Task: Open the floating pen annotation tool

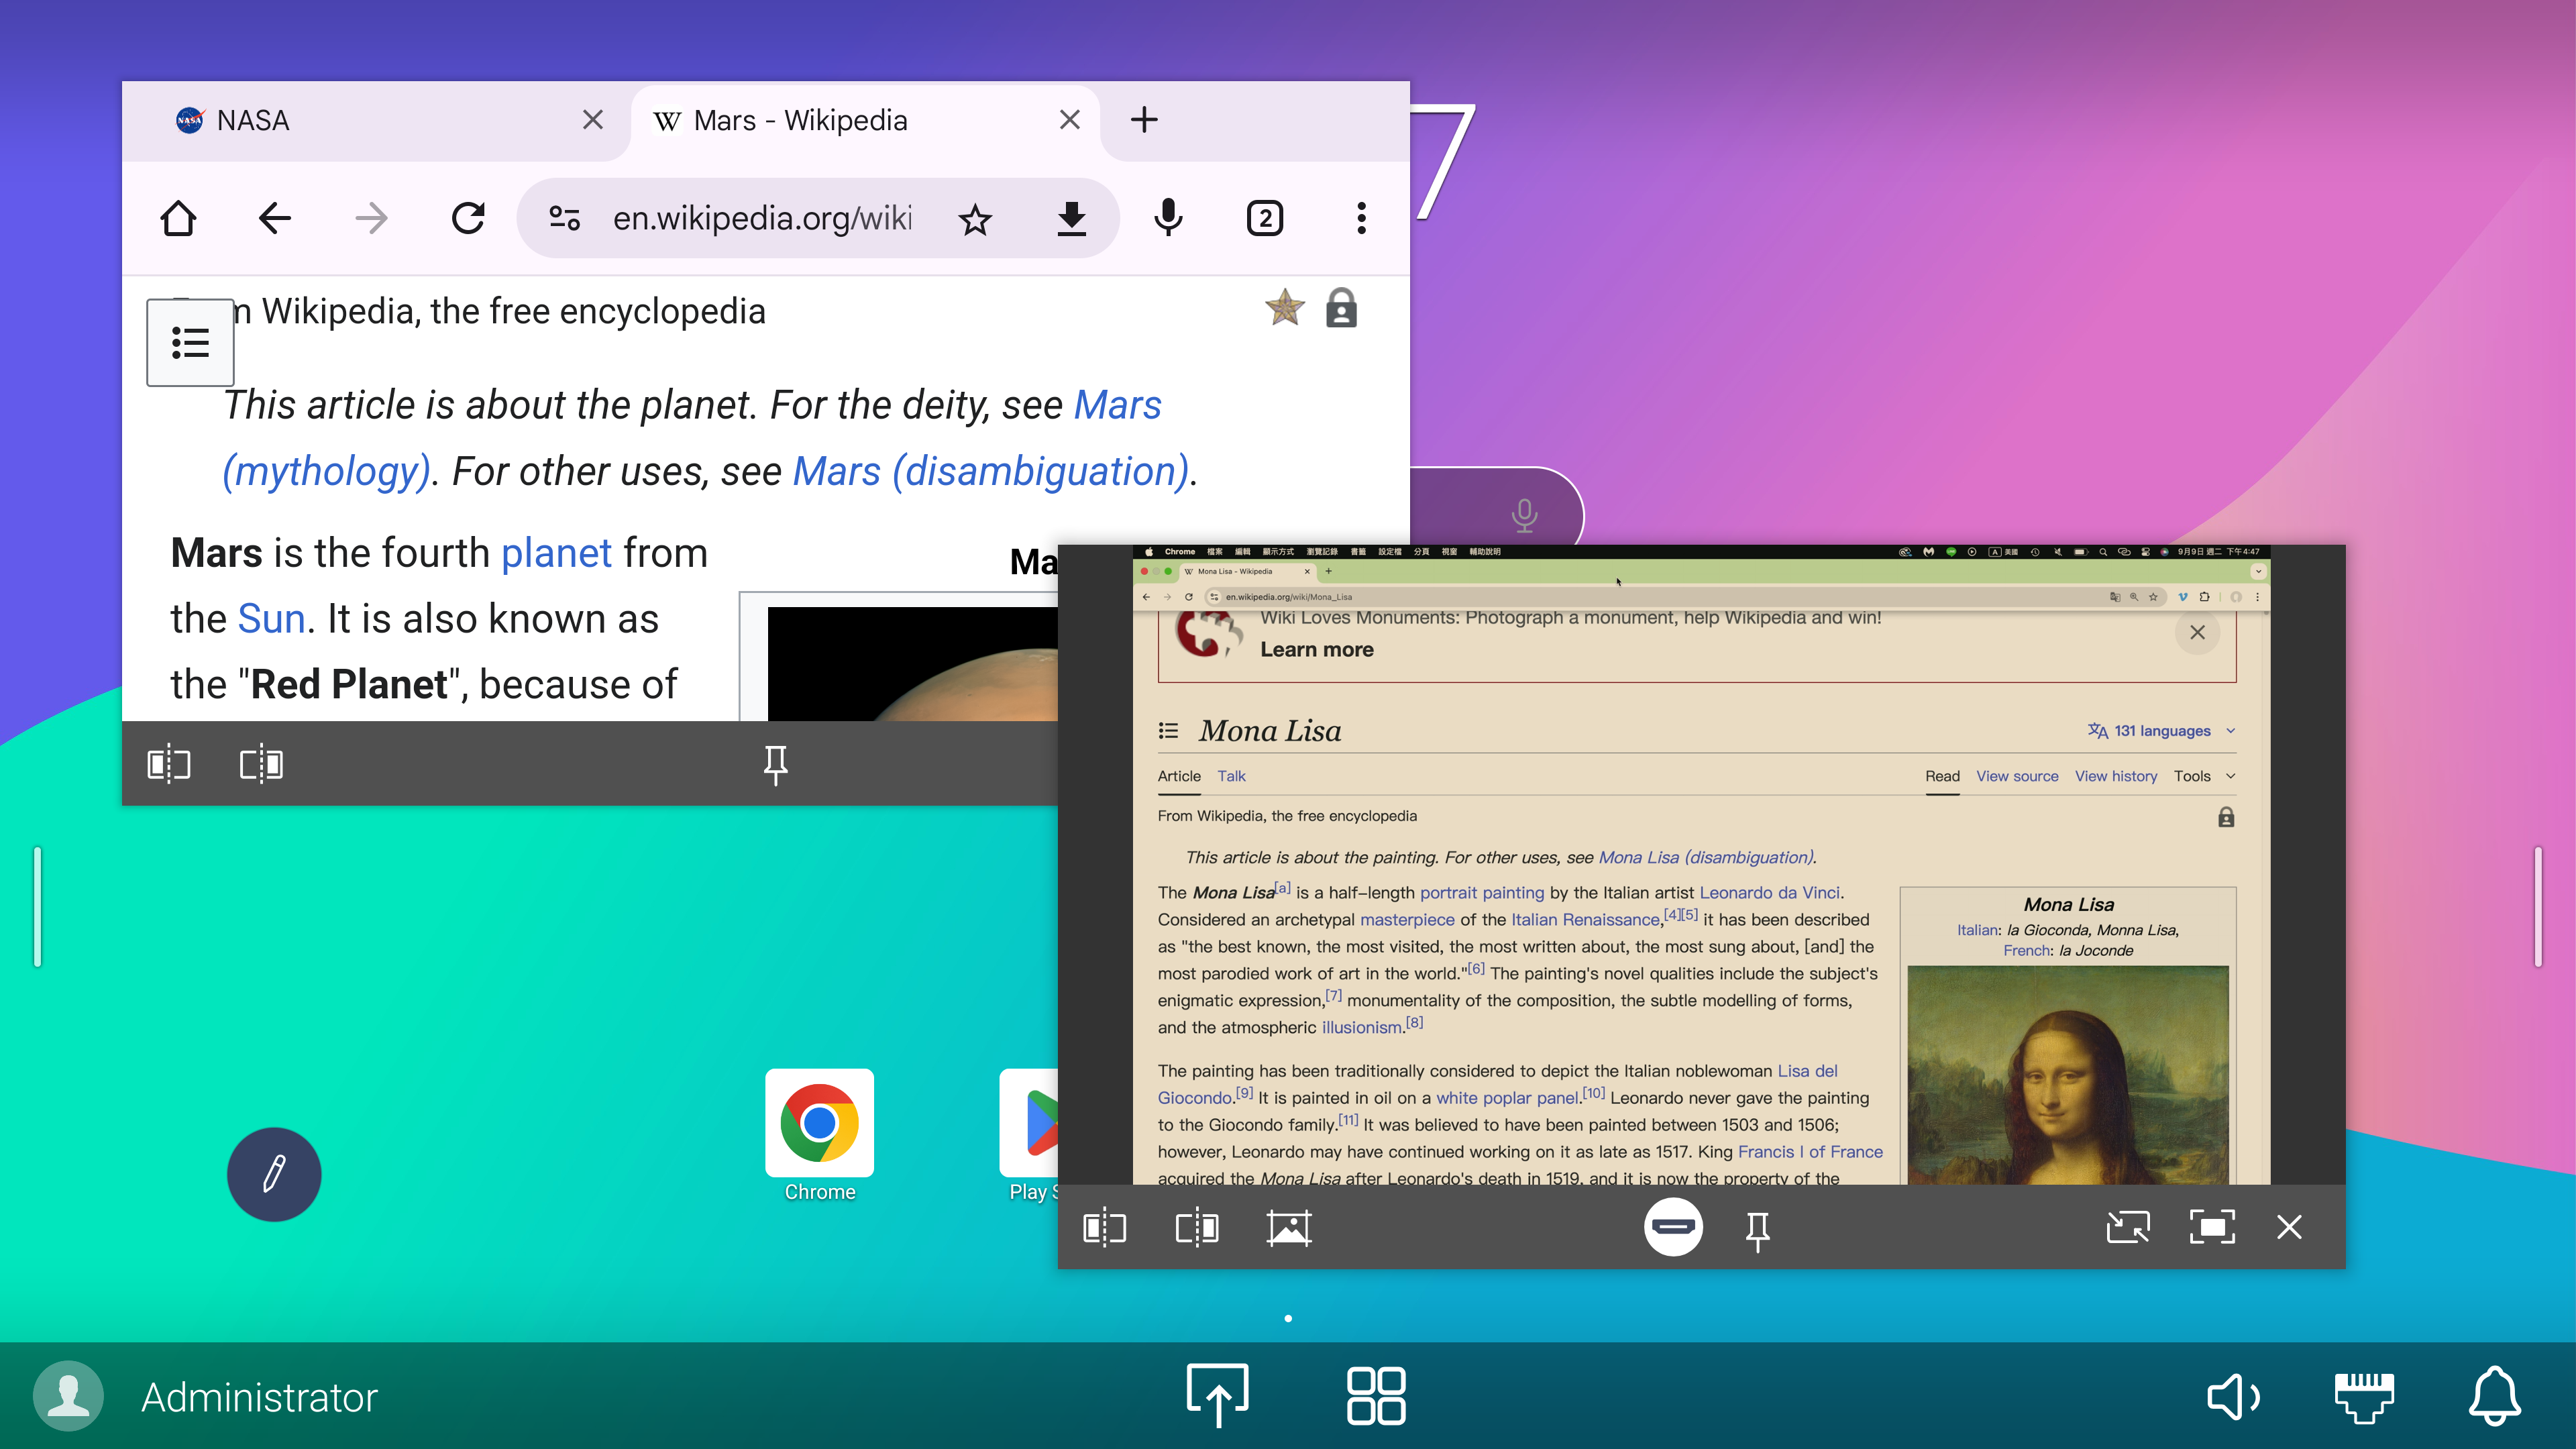Action: (274, 1174)
